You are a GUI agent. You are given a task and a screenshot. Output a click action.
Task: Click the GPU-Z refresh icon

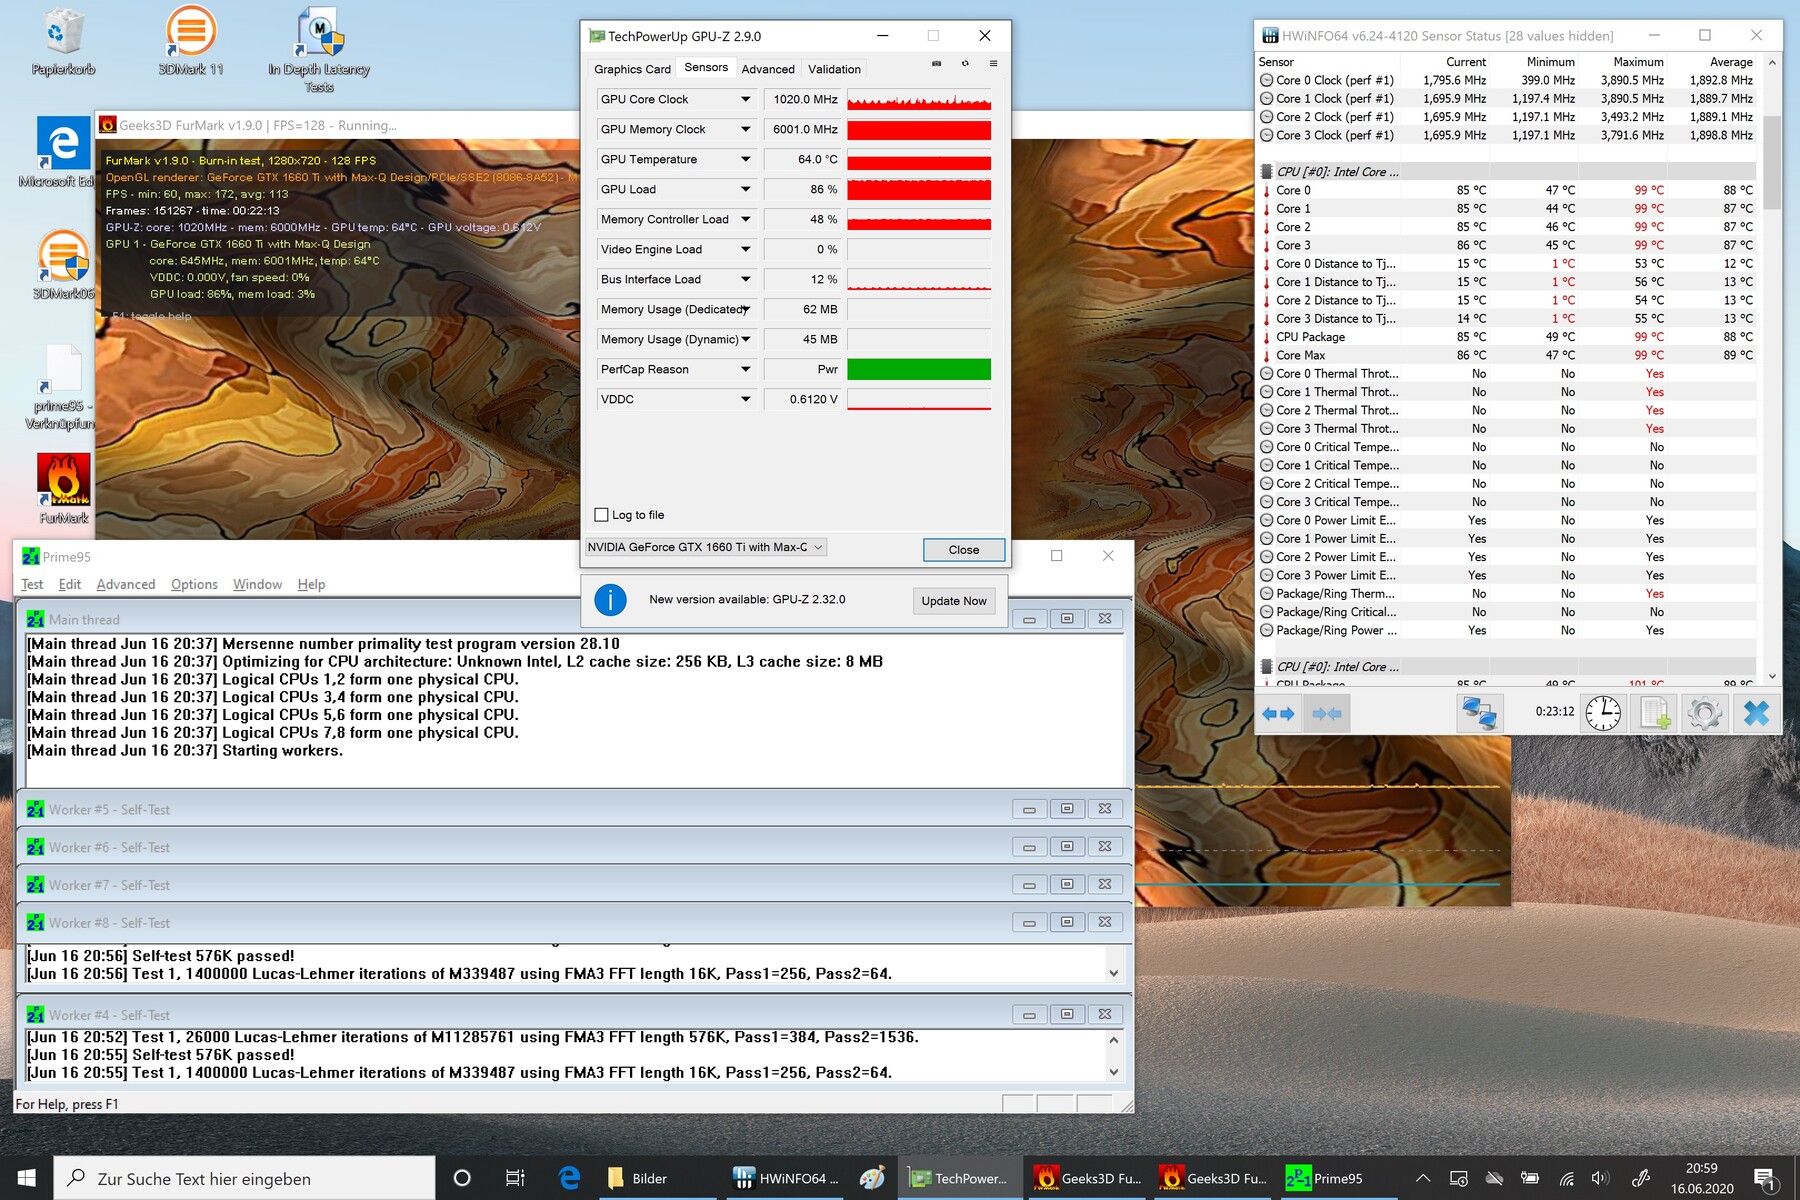pyautogui.click(x=965, y=64)
